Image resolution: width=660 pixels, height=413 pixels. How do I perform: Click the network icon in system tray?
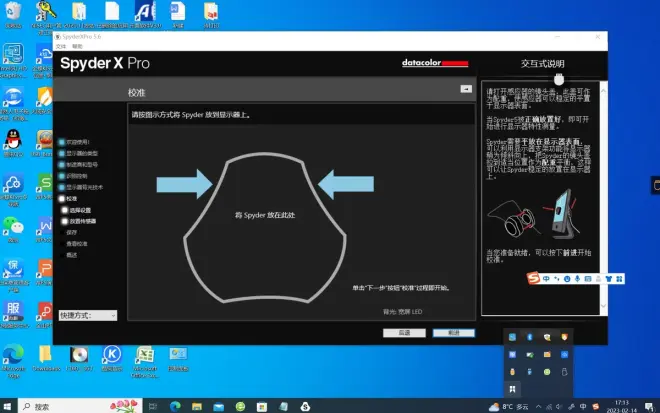(x=549, y=407)
